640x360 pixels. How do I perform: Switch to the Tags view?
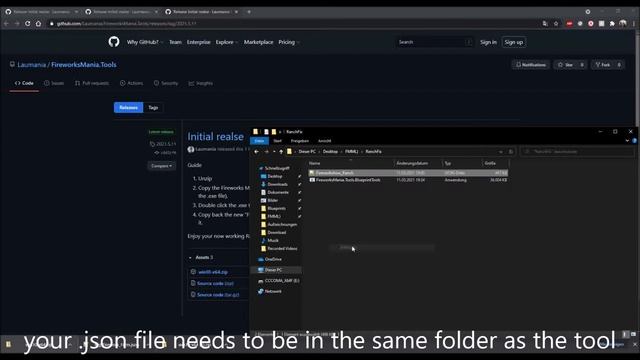pyautogui.click(x=153, y=107)
